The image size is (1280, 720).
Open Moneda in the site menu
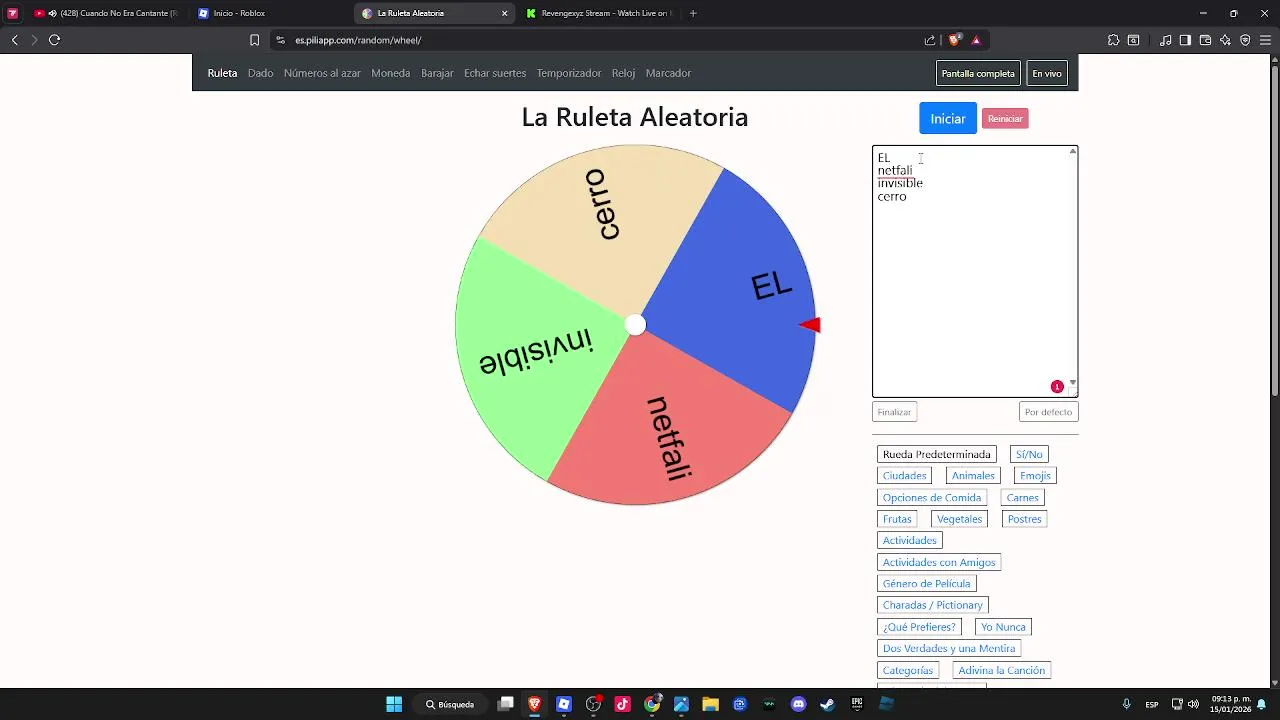click(390, 73)
